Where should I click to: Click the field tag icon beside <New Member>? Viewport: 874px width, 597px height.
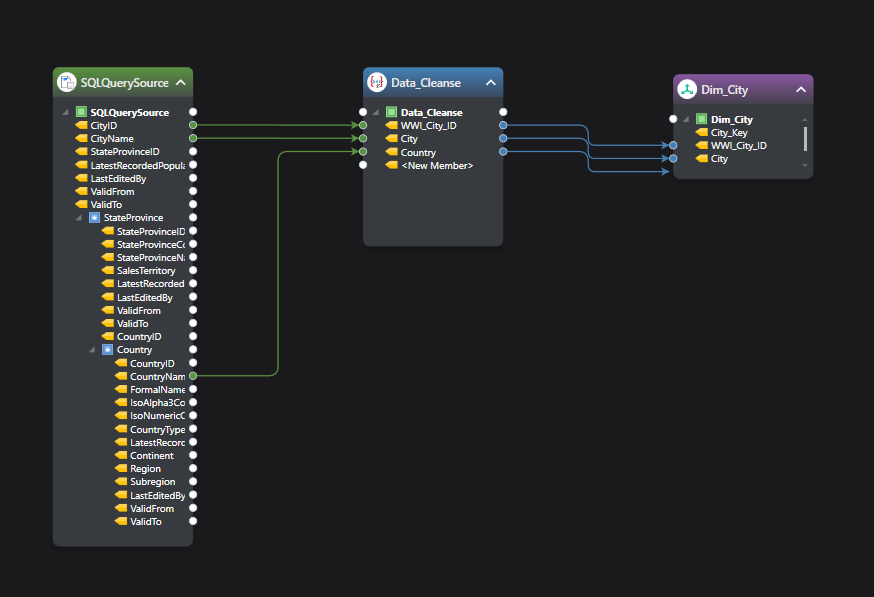pyautogui.click(x=392, y=165)
